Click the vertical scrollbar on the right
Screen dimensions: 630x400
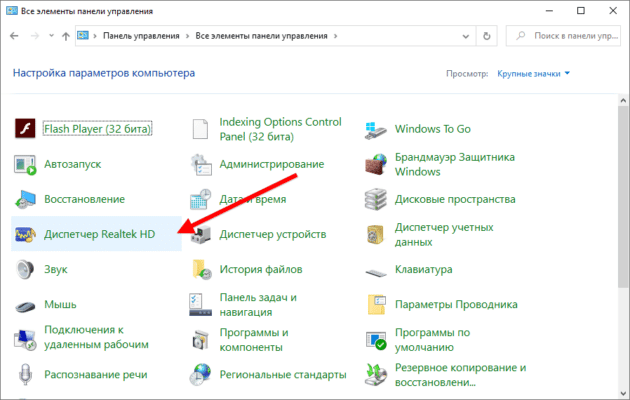tap(622, 200)
